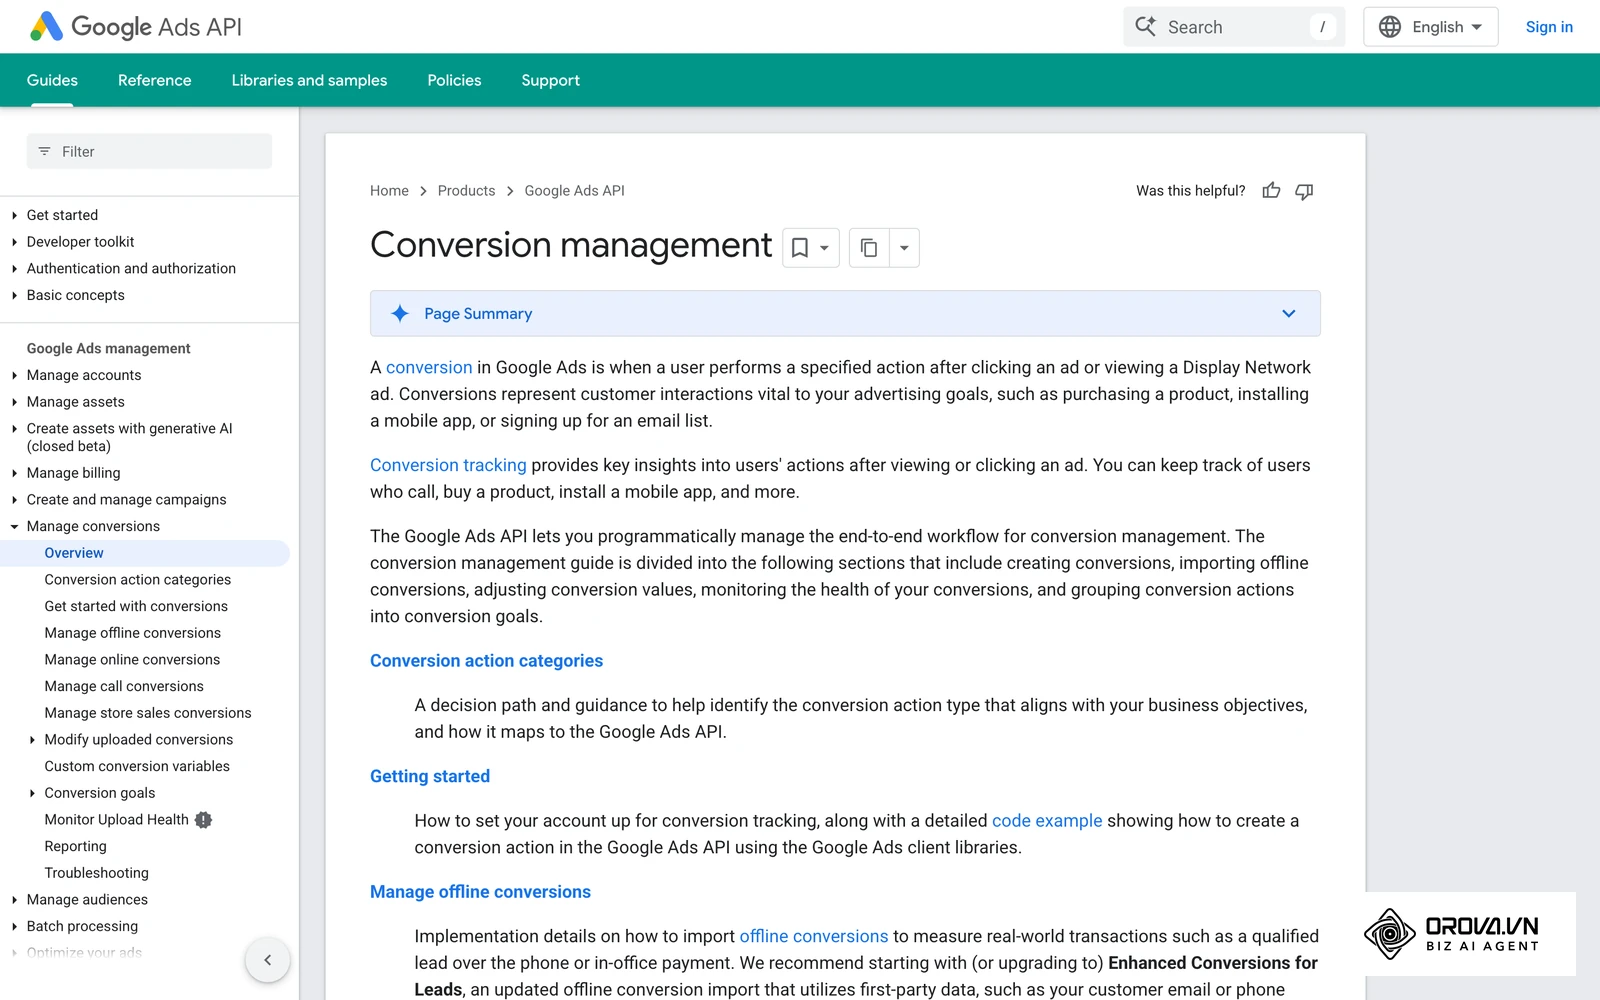Expand Conversion goals item
This screenshot has width=1600, height=1000.
coord(32,793)
